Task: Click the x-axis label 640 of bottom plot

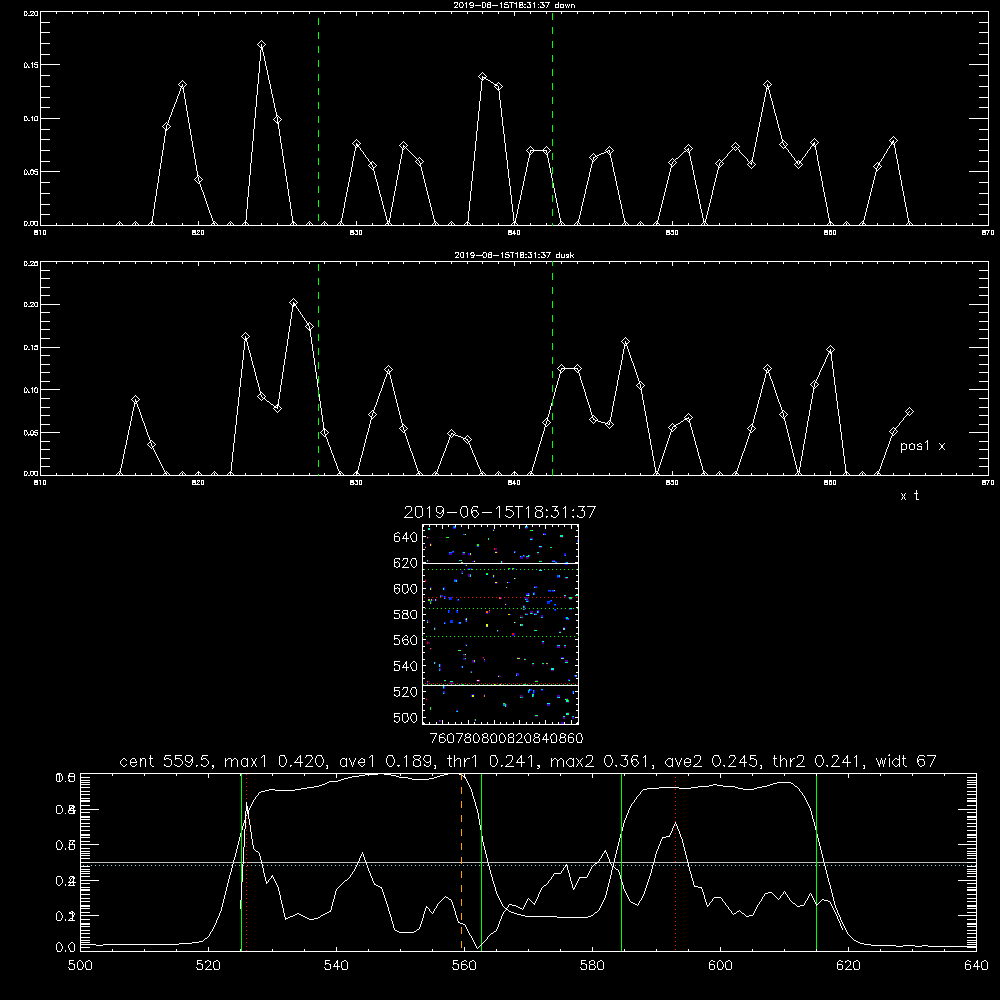Action: [976, 966]
